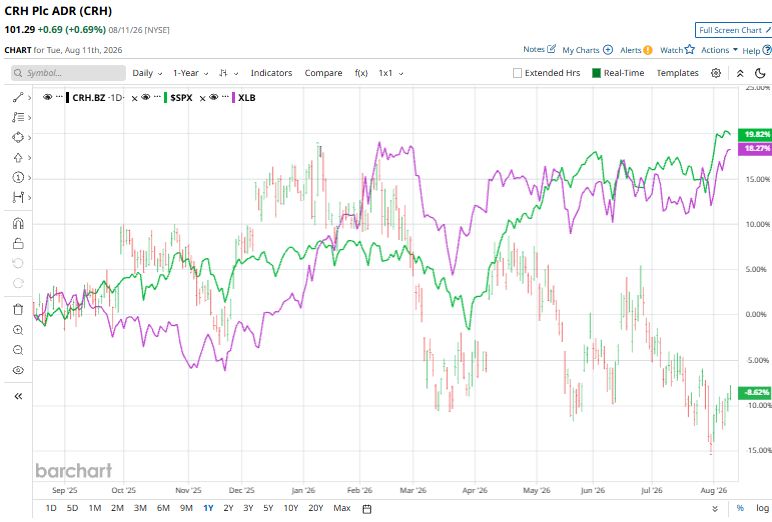
Task: Open Help question mark
Action: pos(767,50)
